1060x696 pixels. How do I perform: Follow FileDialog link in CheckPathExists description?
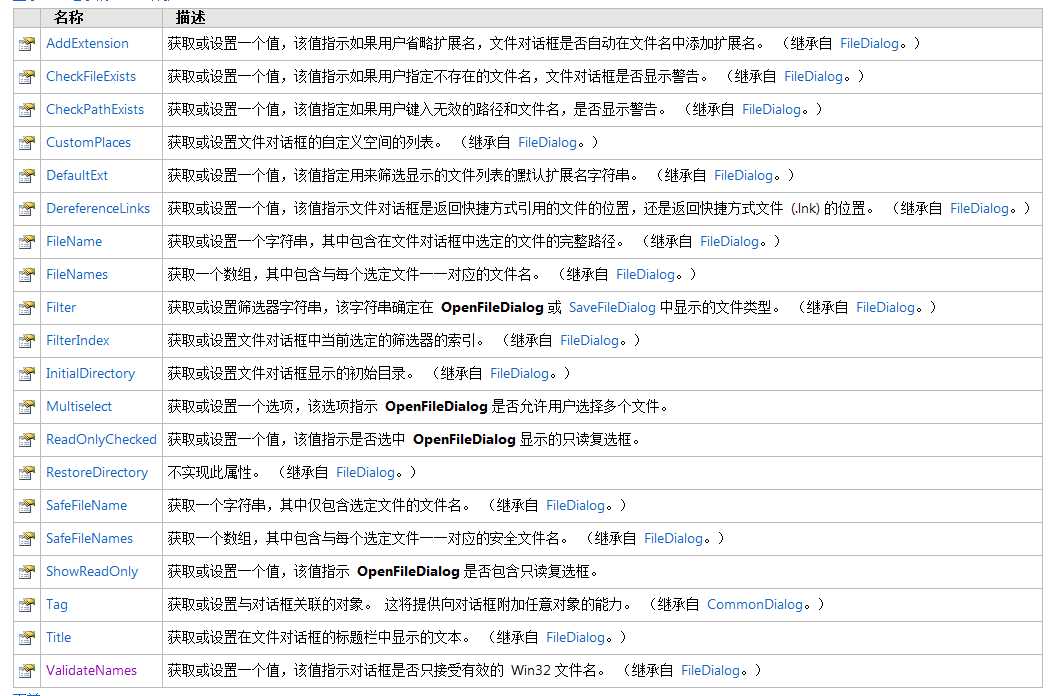coord(771,109)
